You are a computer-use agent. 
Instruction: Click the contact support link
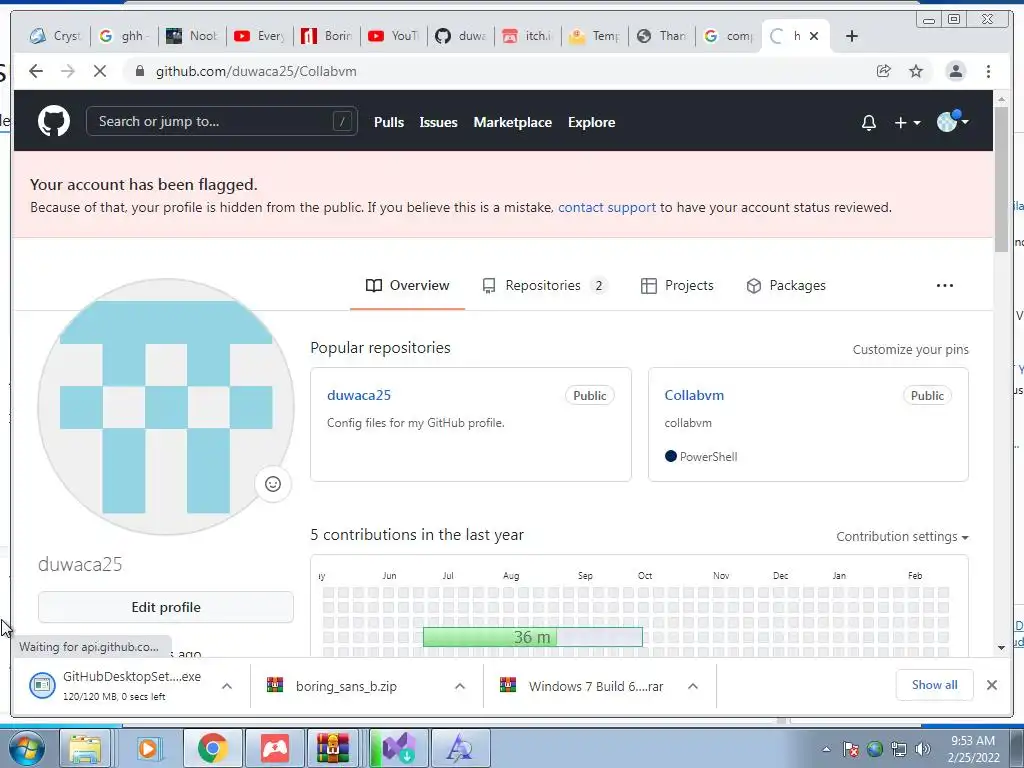[607, 207]
